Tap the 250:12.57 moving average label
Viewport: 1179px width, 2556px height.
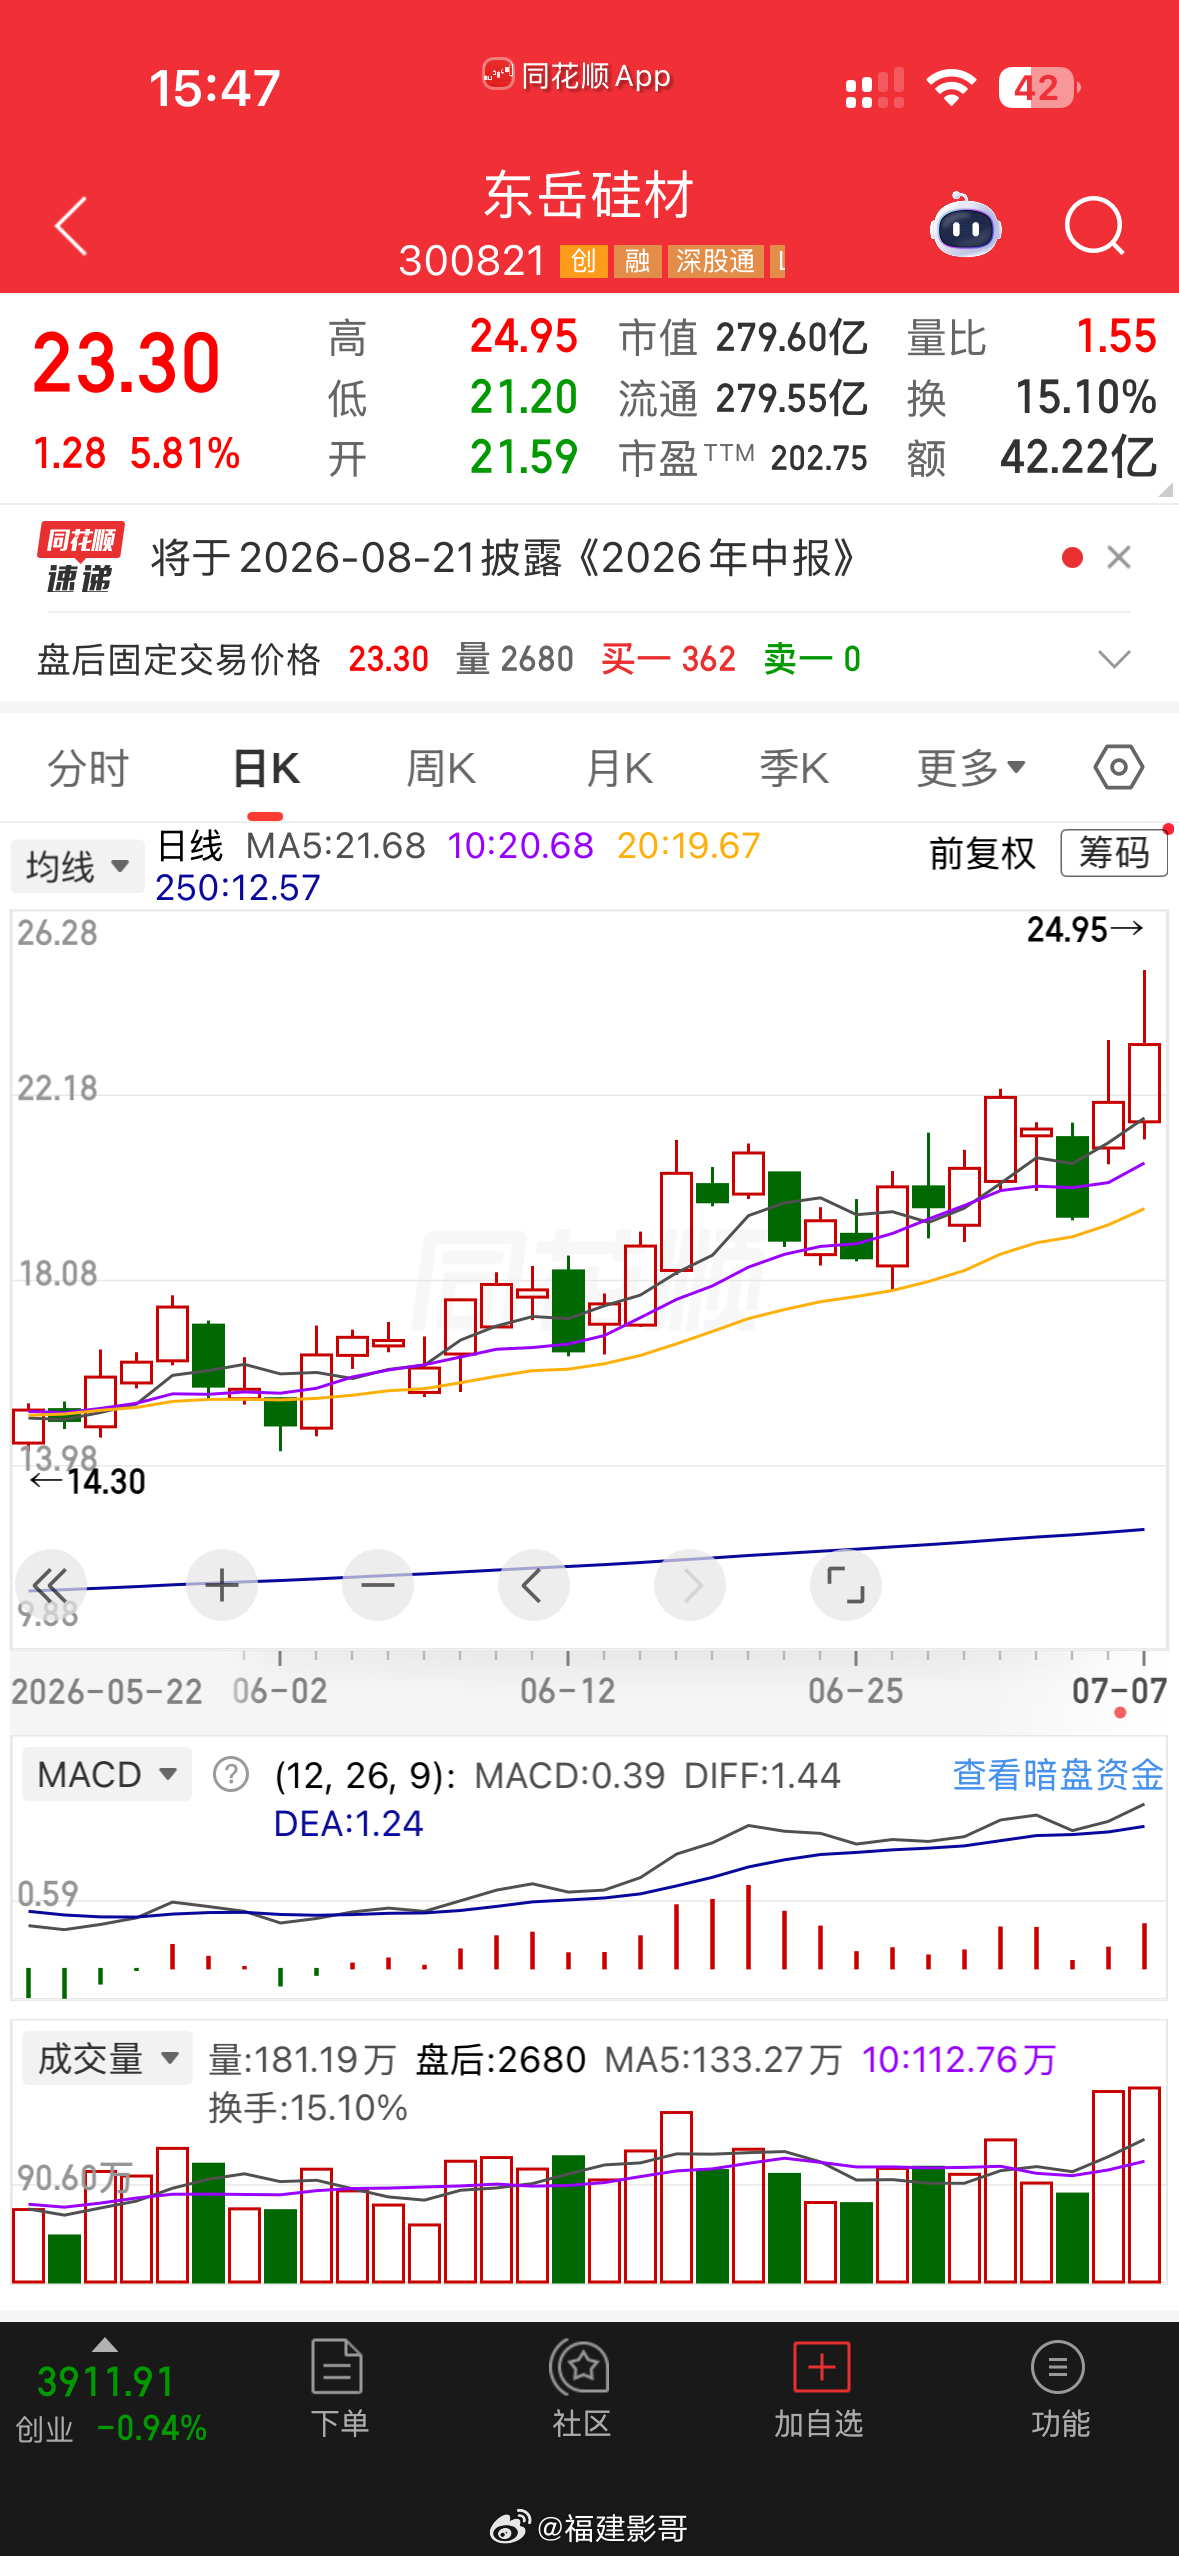[x=238, y=888]
